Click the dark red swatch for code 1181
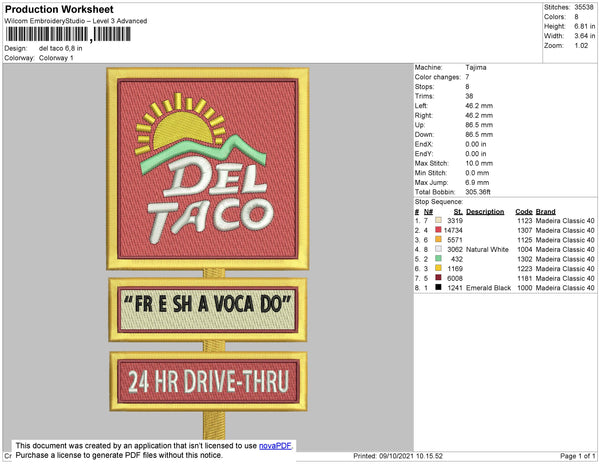 pos(439,278)
